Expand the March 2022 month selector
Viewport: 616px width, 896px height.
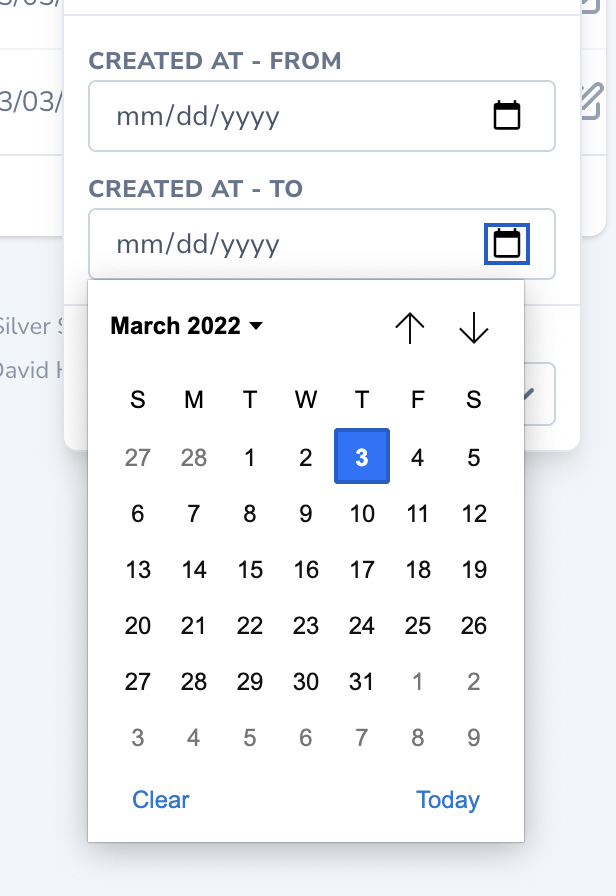[186, 326]
